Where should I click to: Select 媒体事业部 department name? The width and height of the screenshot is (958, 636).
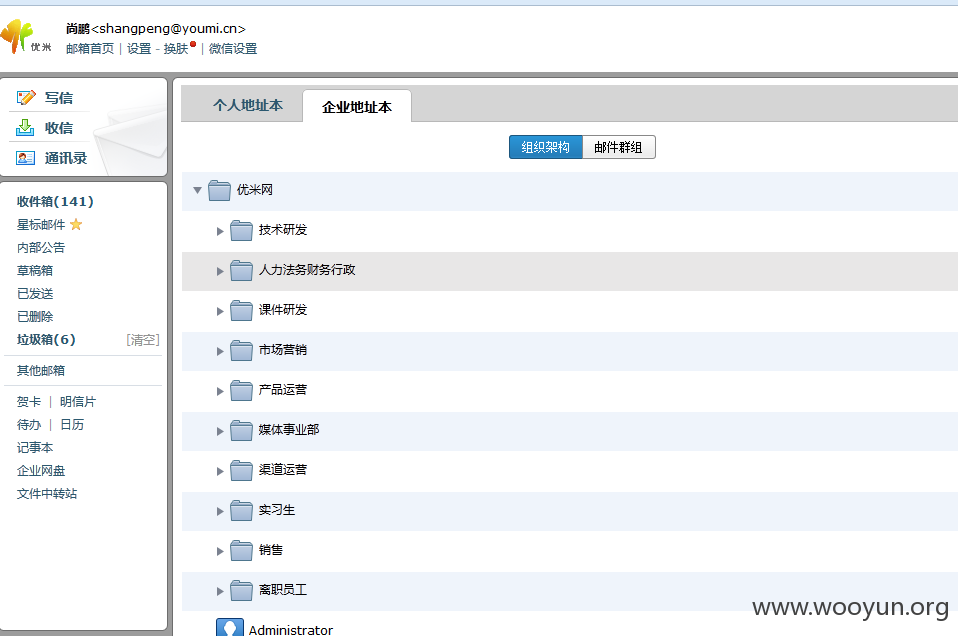(289, 429)
